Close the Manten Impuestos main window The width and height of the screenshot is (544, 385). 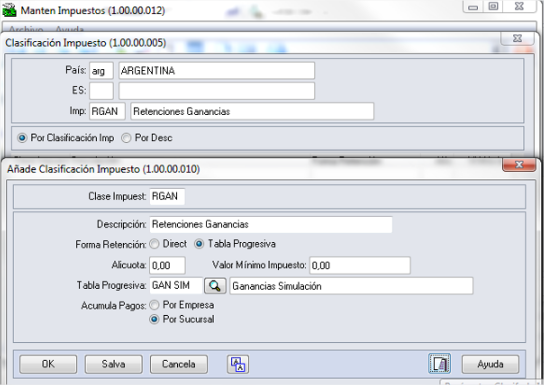pyautogui.click(x=519, y=6)
